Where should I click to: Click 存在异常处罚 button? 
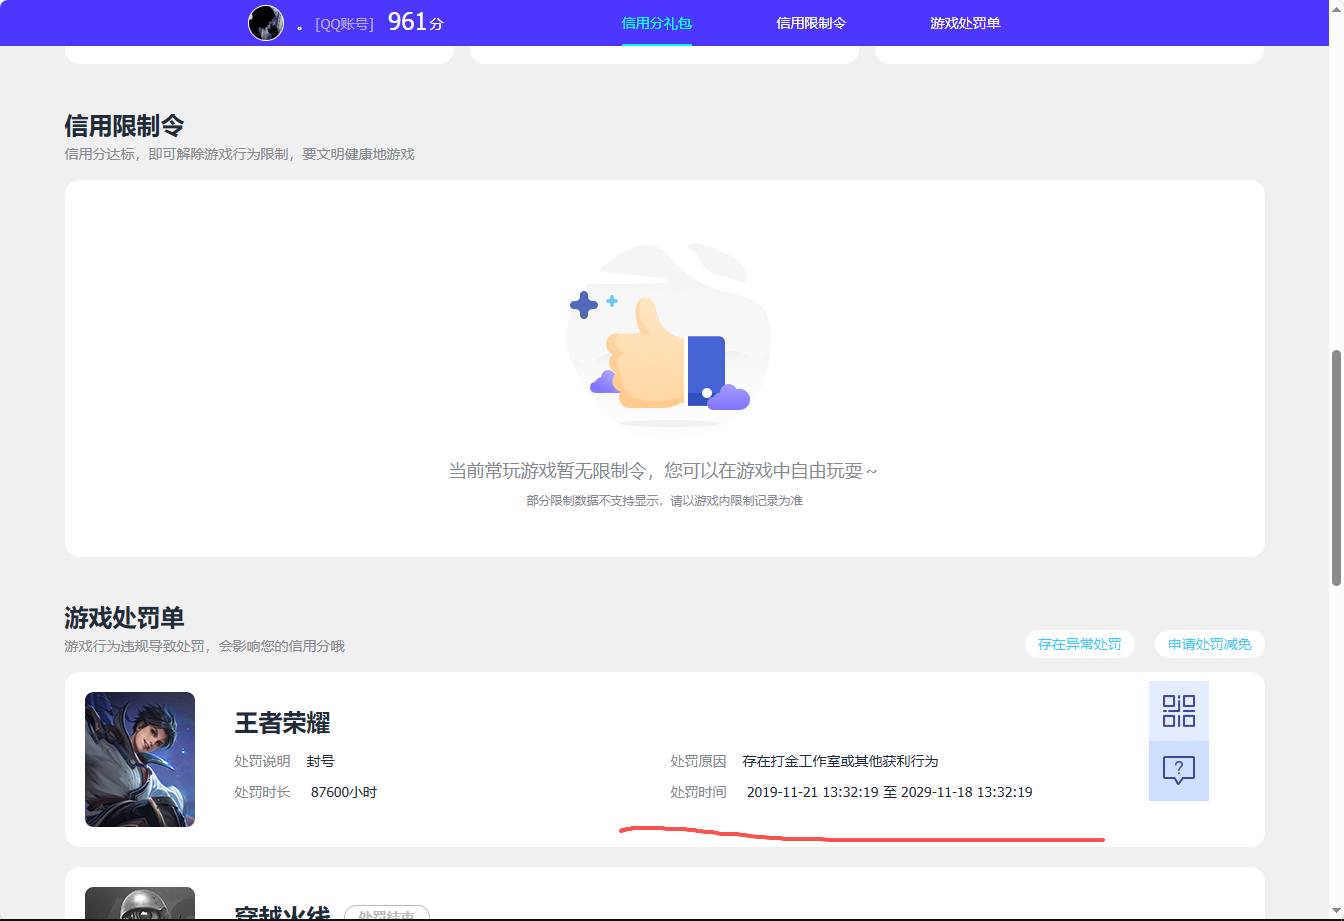click(1080, 644)
